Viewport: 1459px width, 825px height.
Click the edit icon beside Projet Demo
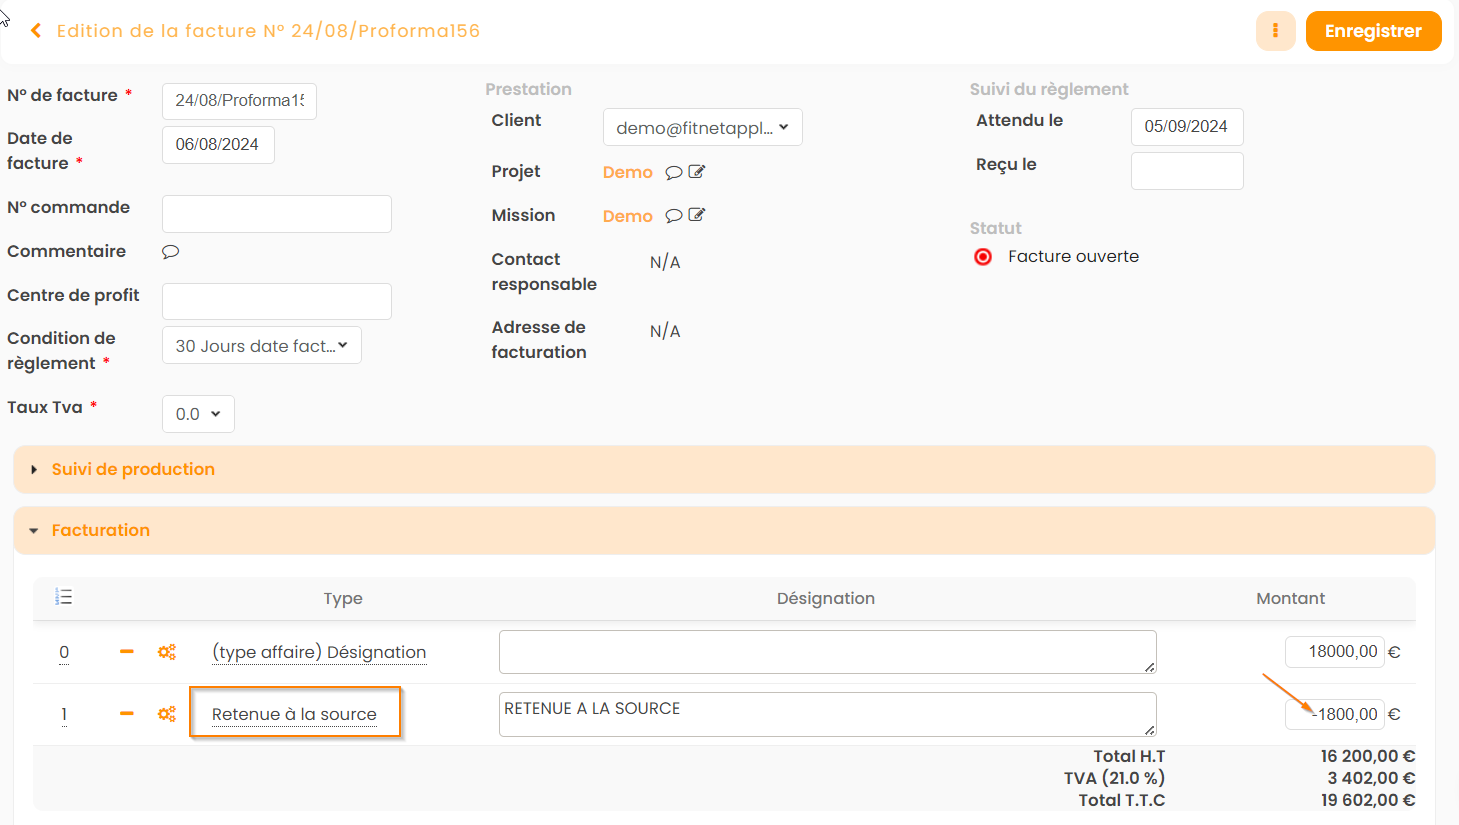coord(697,172)
